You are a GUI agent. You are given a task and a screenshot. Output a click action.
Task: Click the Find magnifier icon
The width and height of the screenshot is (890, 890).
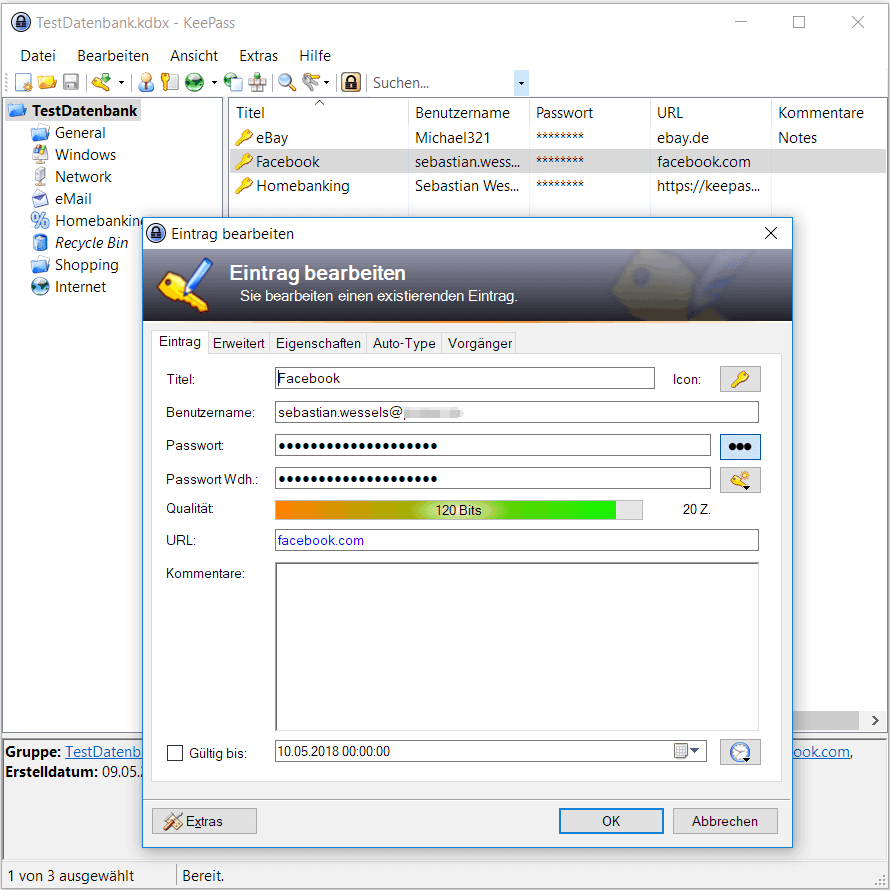(287, 83)
